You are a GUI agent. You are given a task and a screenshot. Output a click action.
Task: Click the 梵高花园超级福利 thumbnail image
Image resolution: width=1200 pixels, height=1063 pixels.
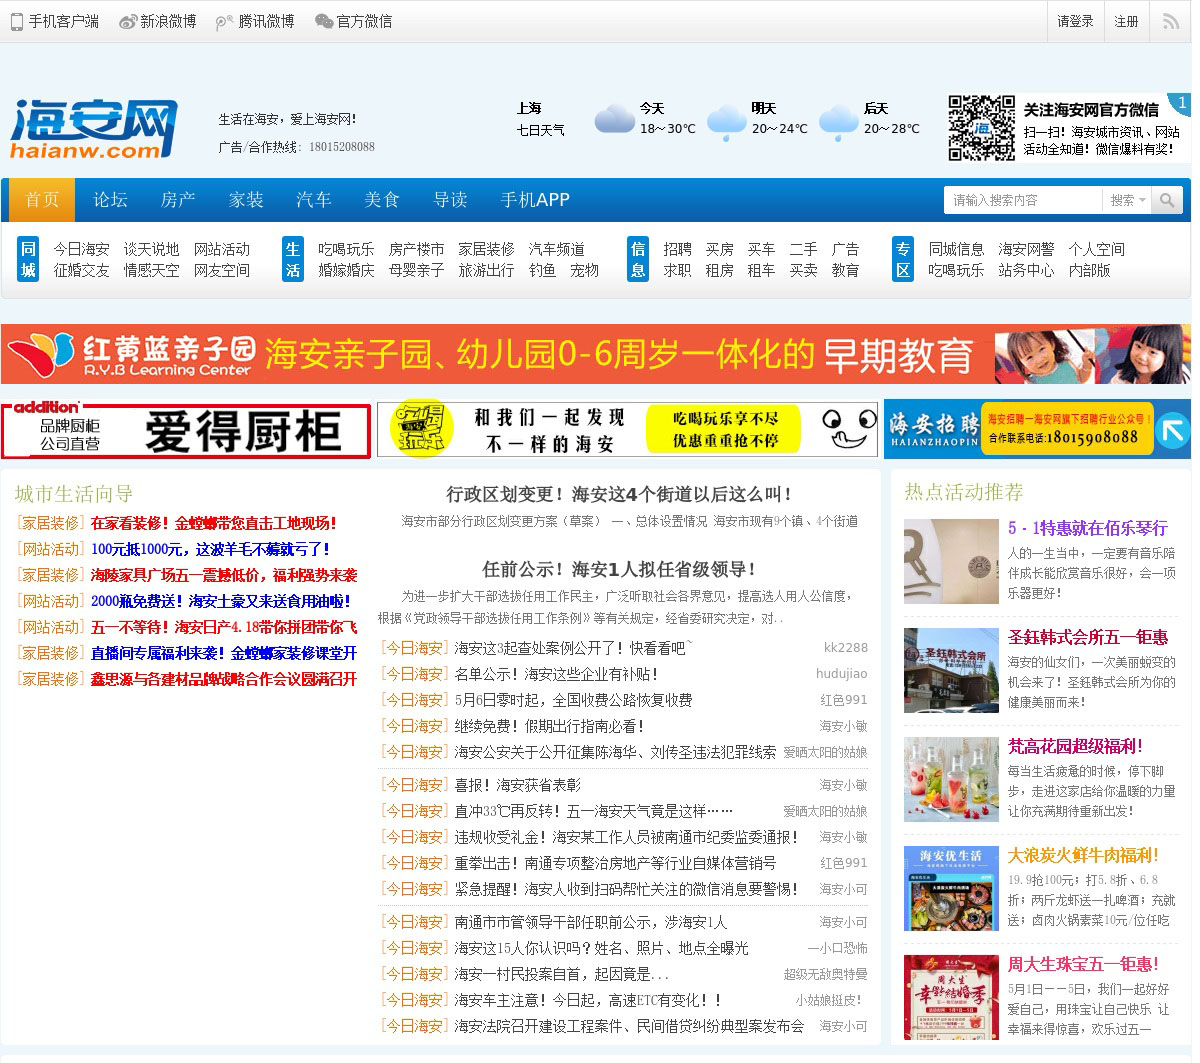point(951,779)
